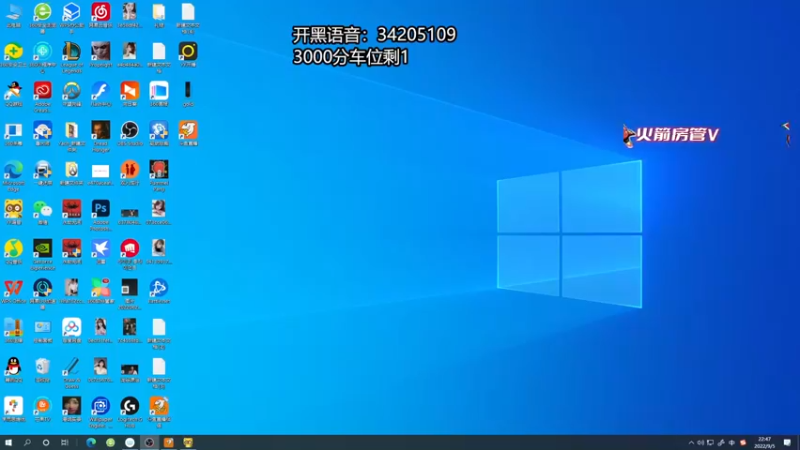This screenshot has width=800, height=450.
Task: Open the Dread Hunger game shortcut
Action: (101, 130)
